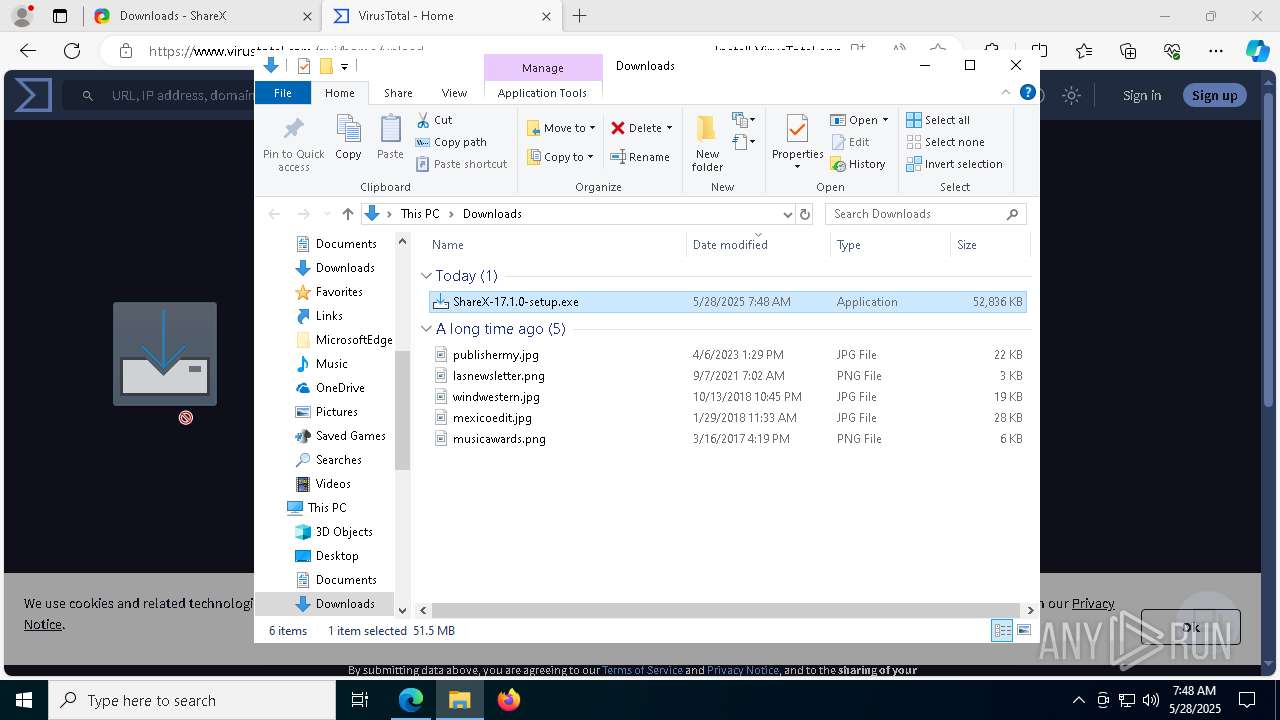Switch to large icons view
The width and height of the screenshot is (1280, 720).
[1024, 630]
